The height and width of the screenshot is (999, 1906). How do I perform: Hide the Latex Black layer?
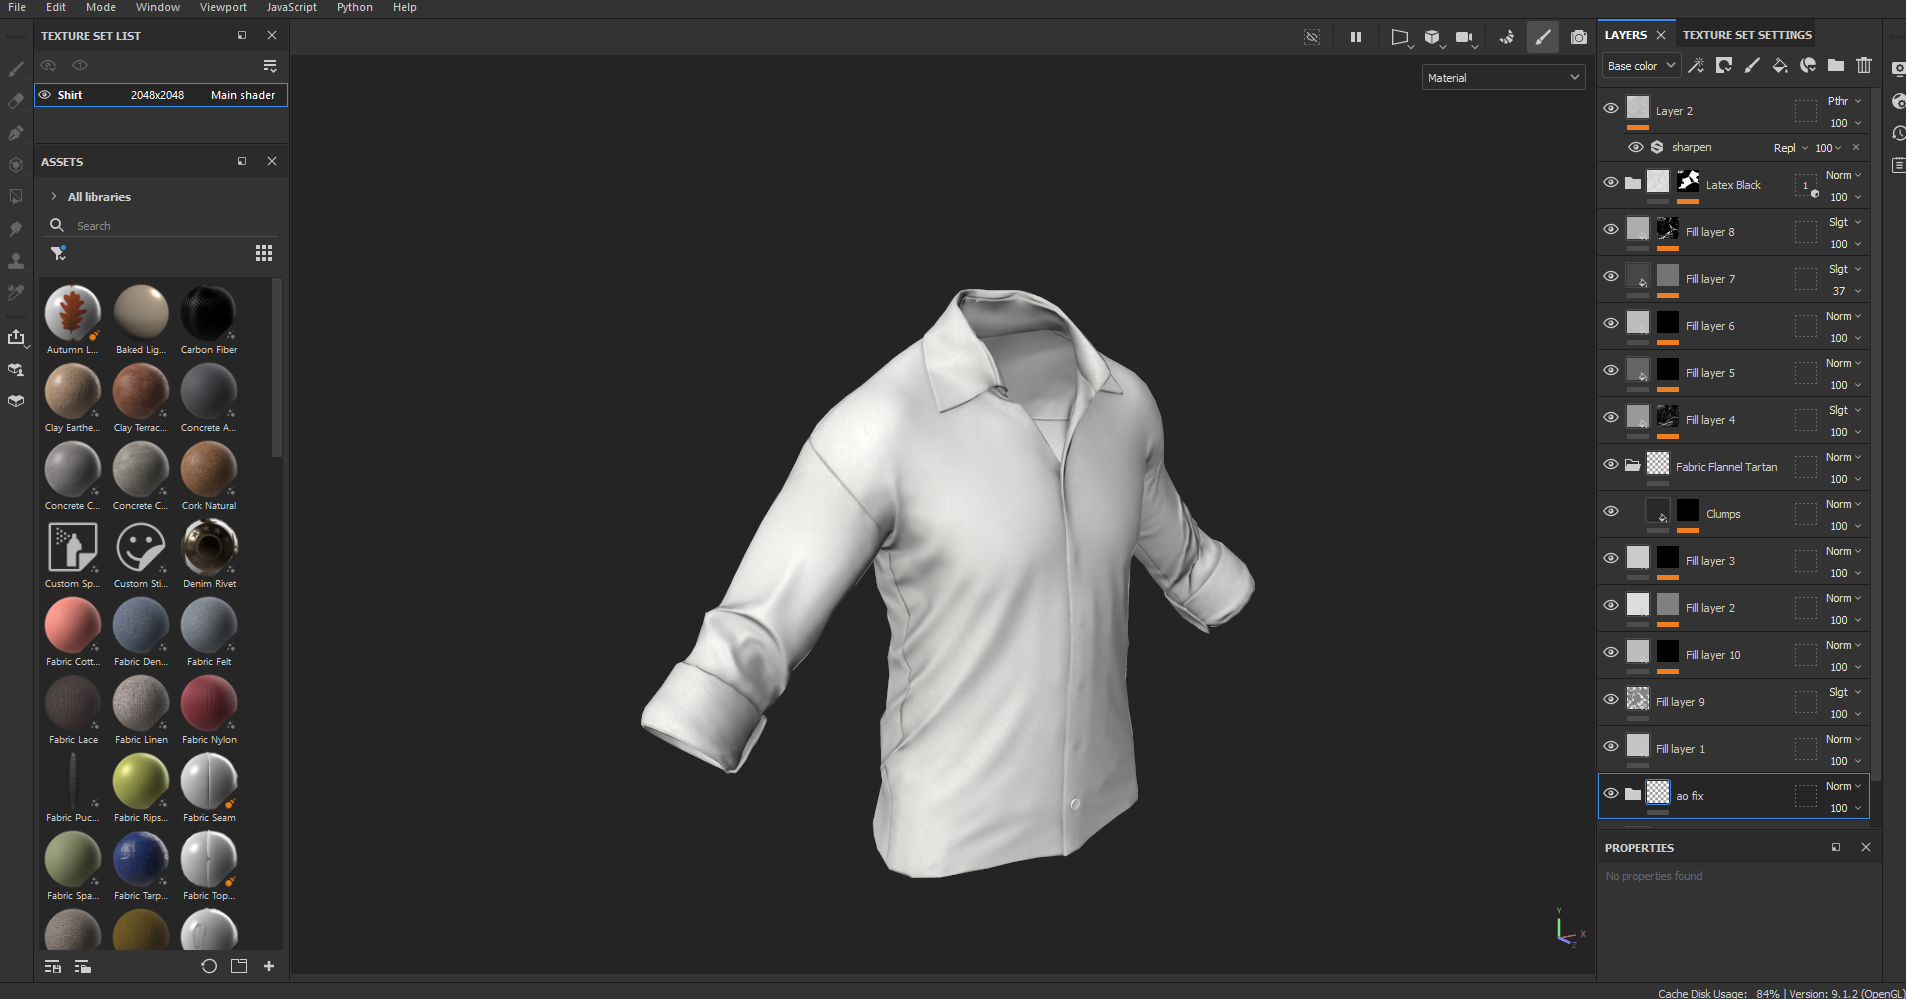(1611, 183)
